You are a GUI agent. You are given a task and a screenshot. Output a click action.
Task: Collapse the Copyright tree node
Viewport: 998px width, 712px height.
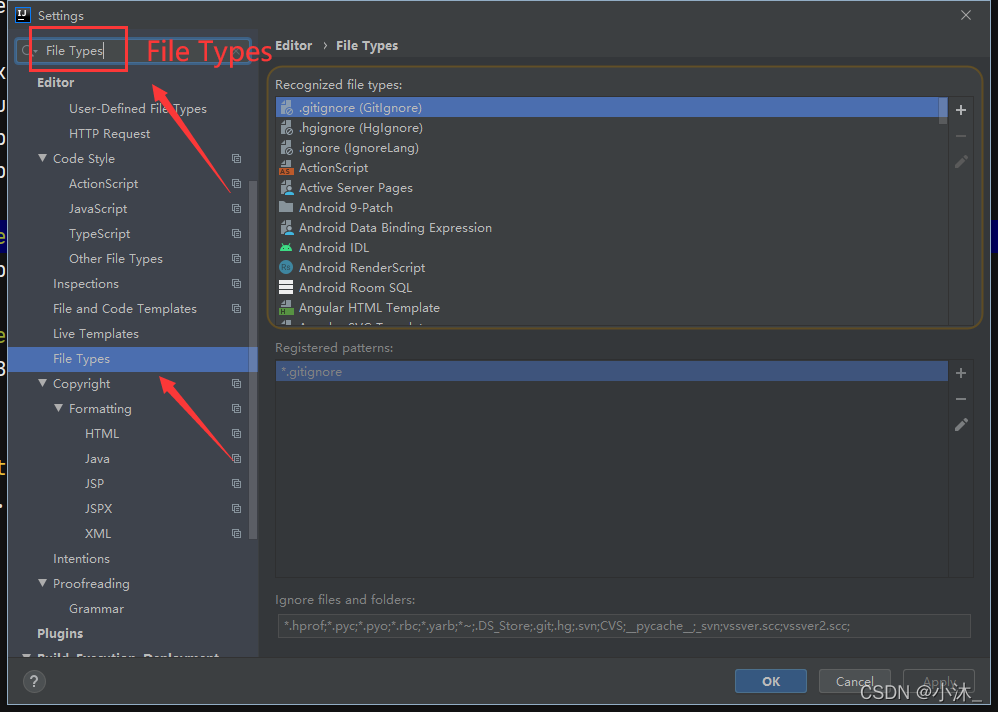pyautogui.click(x=43, y=383)
